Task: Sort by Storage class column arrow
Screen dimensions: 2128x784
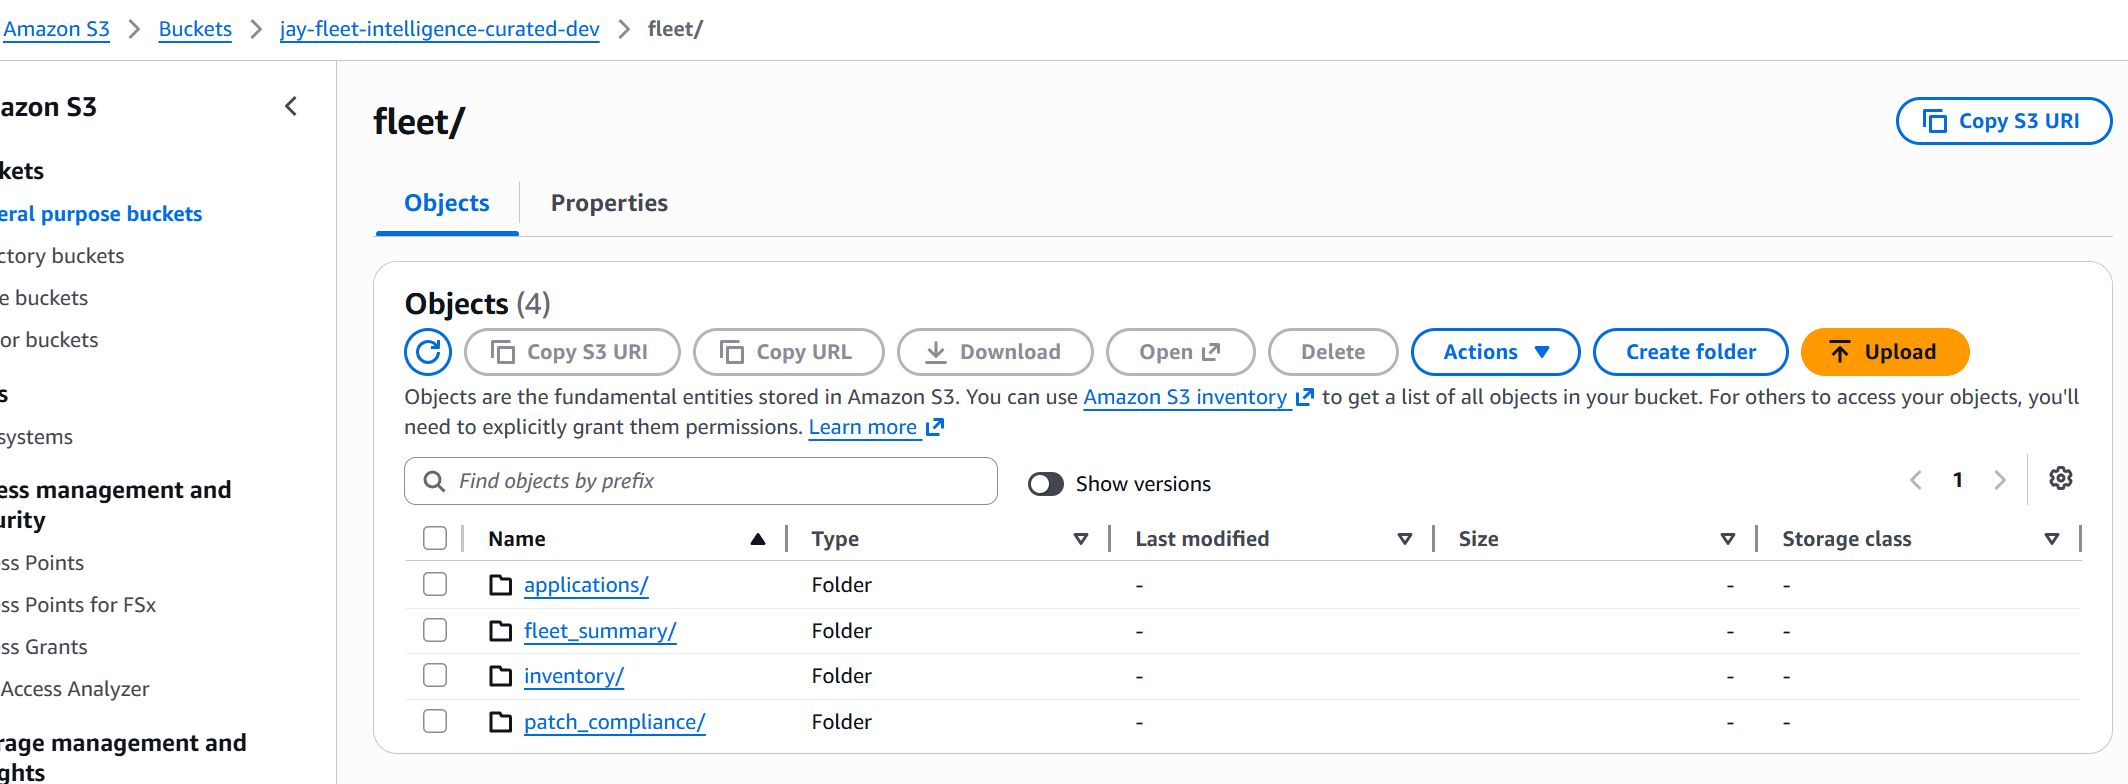Action: (x=2052, y=539)
